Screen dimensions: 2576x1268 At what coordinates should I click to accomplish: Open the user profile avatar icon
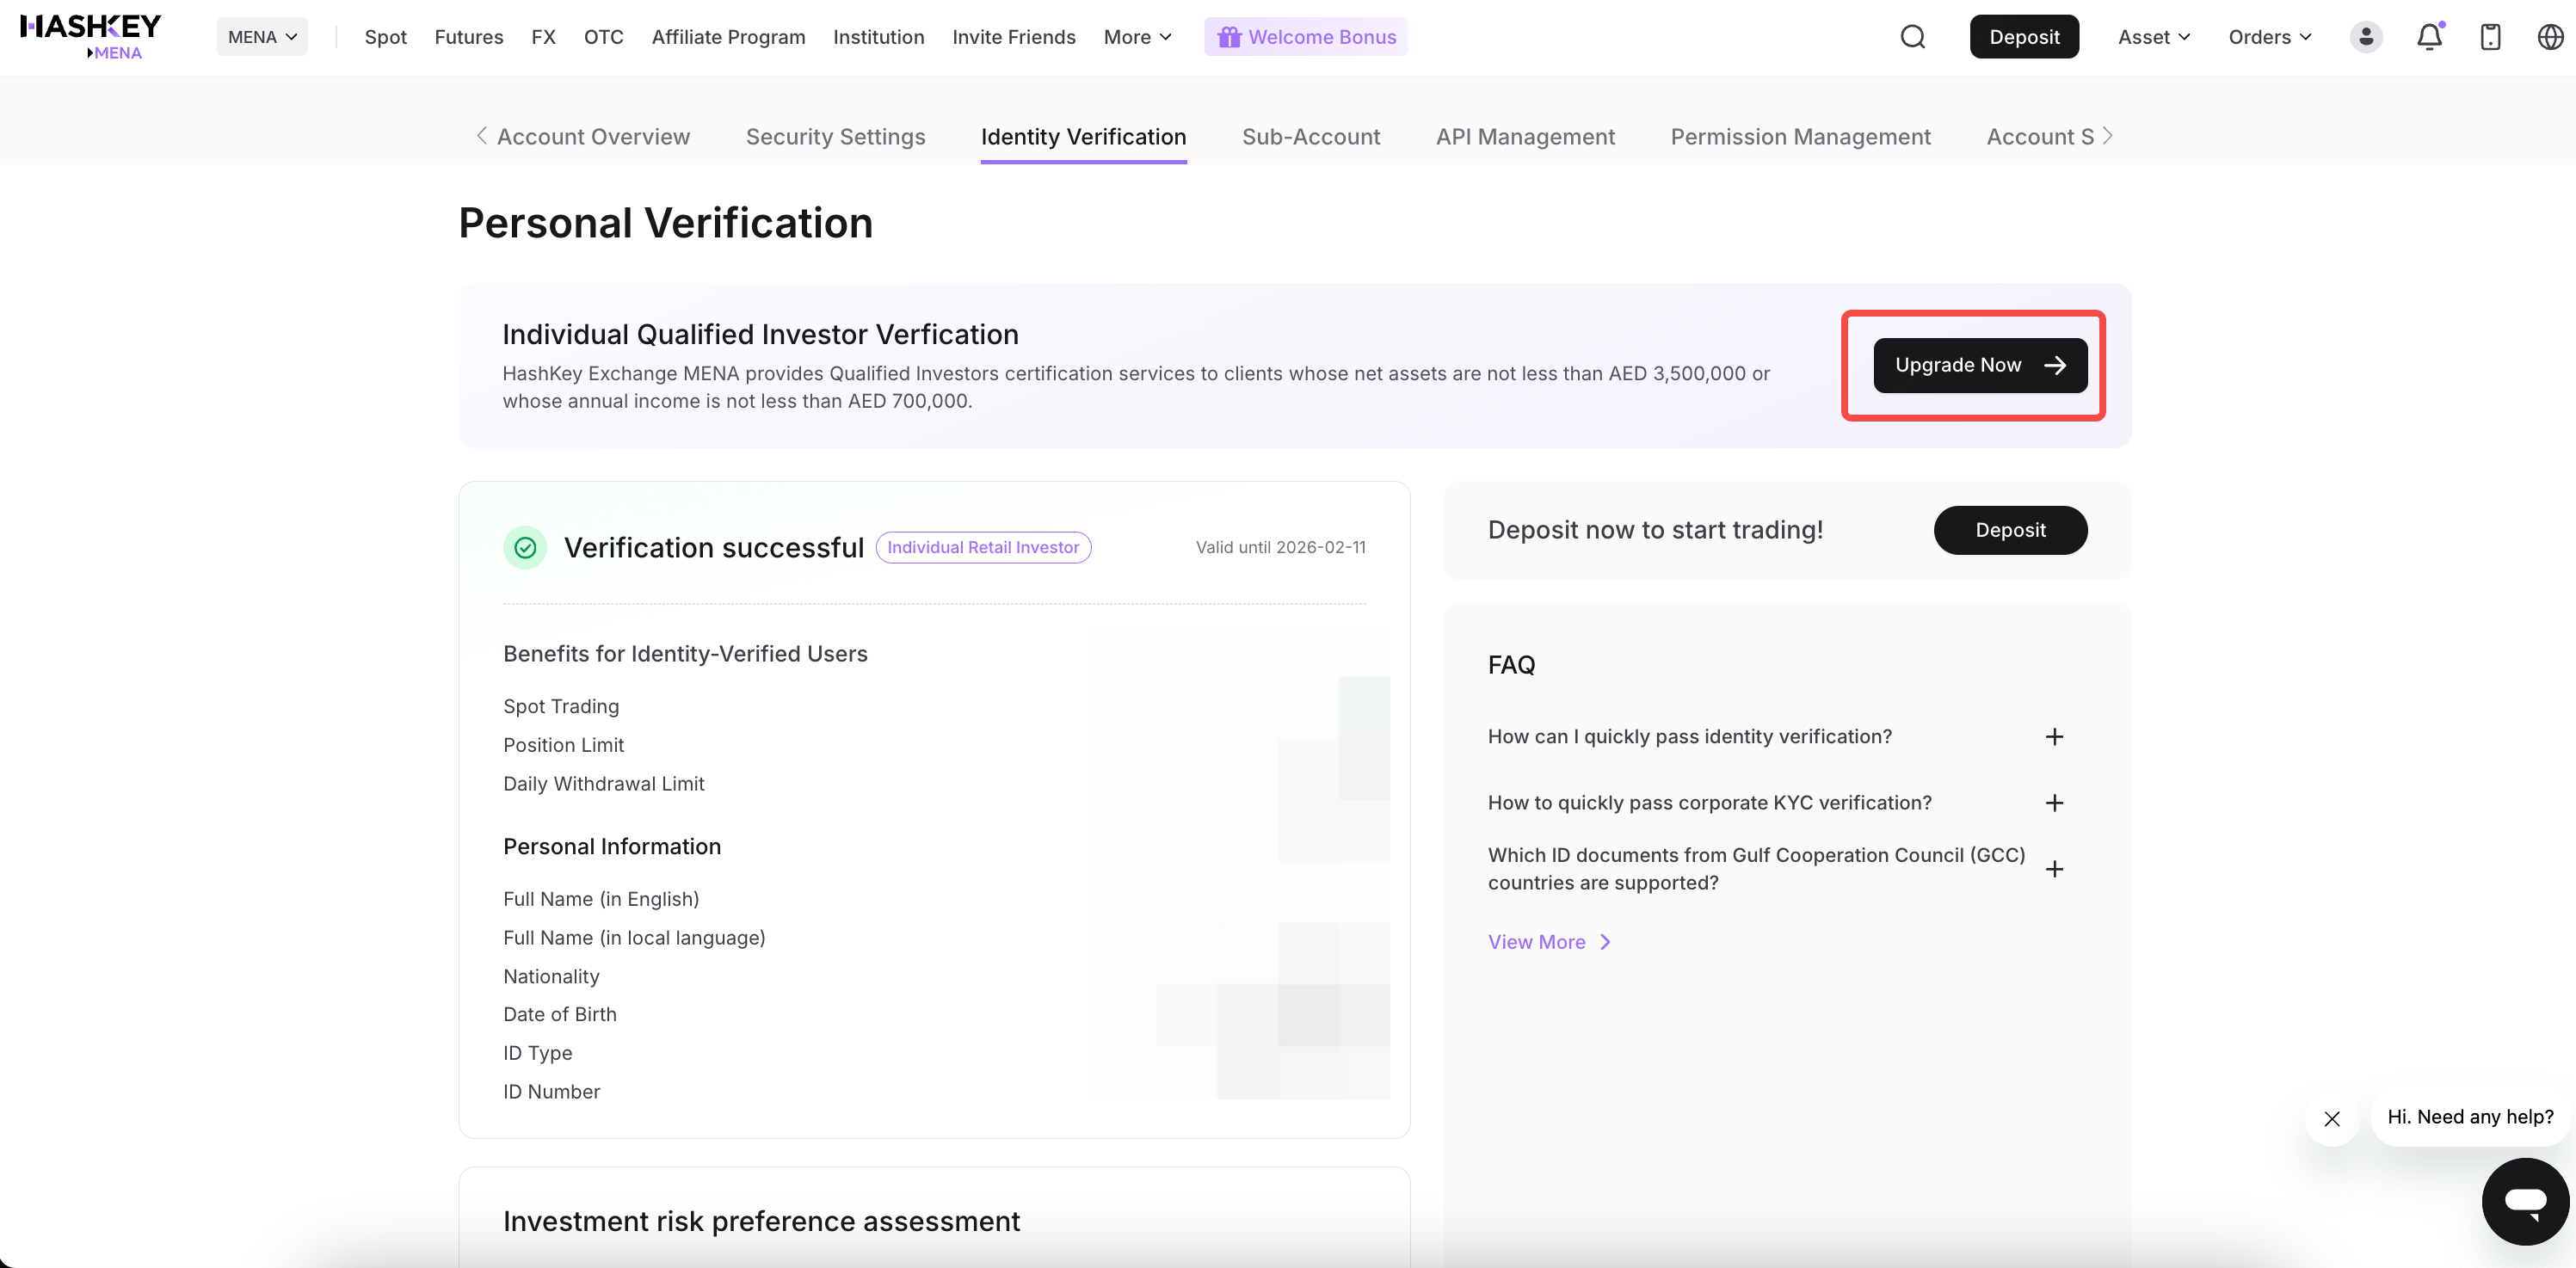2365,37
